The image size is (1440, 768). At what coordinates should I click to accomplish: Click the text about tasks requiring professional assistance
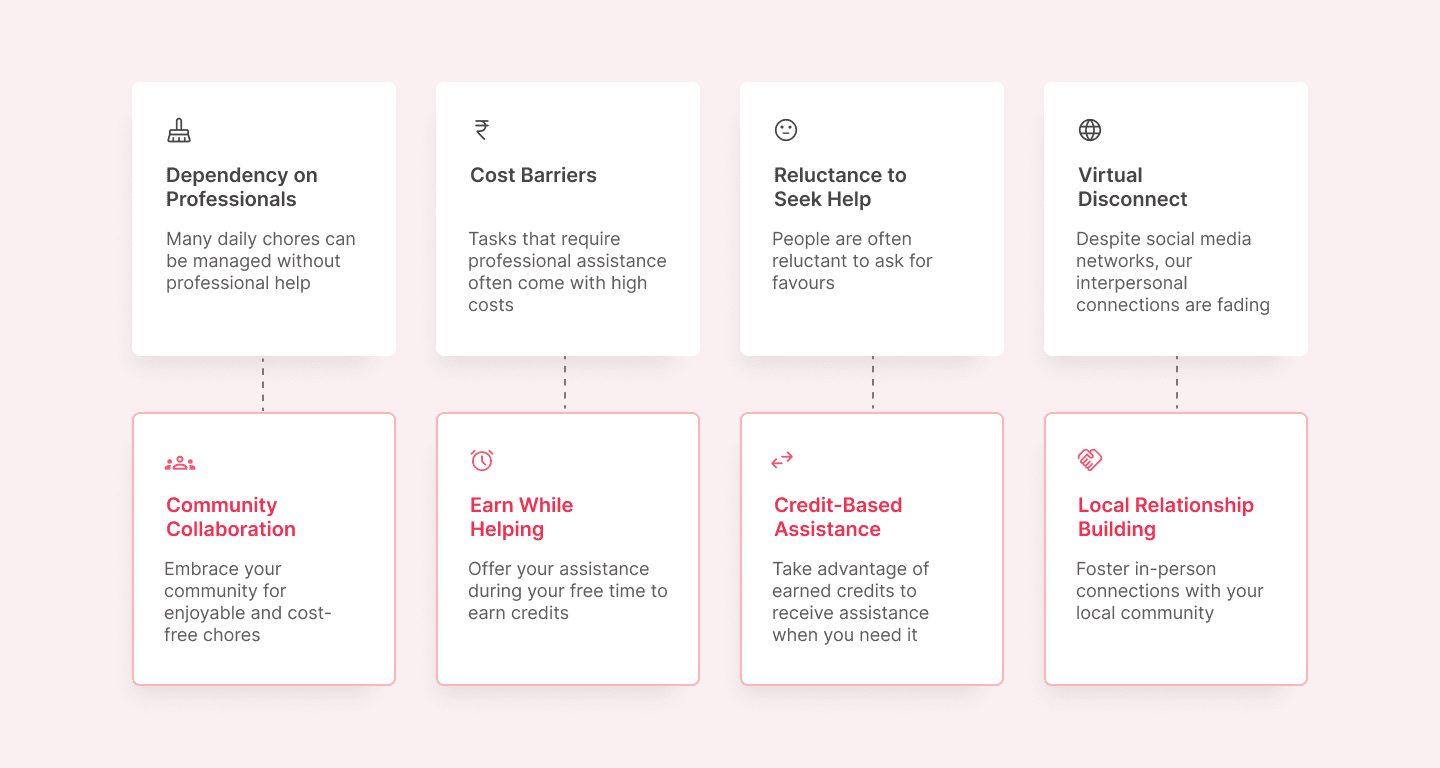click(x=567, y=272)
